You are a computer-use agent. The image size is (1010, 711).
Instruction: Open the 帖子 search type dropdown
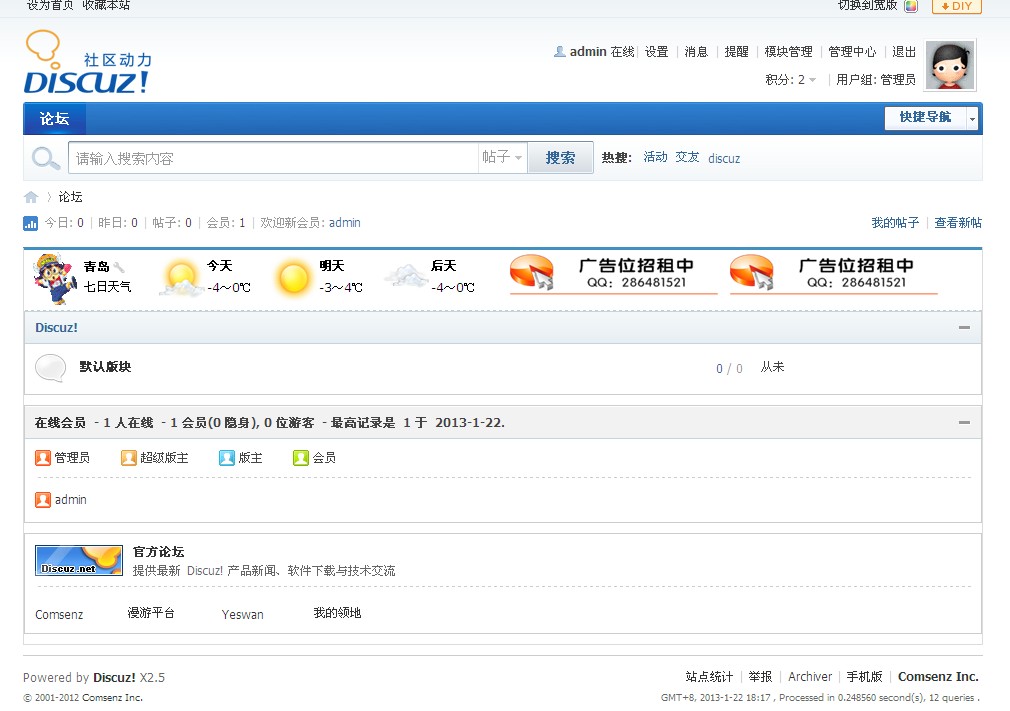point(502,158)
